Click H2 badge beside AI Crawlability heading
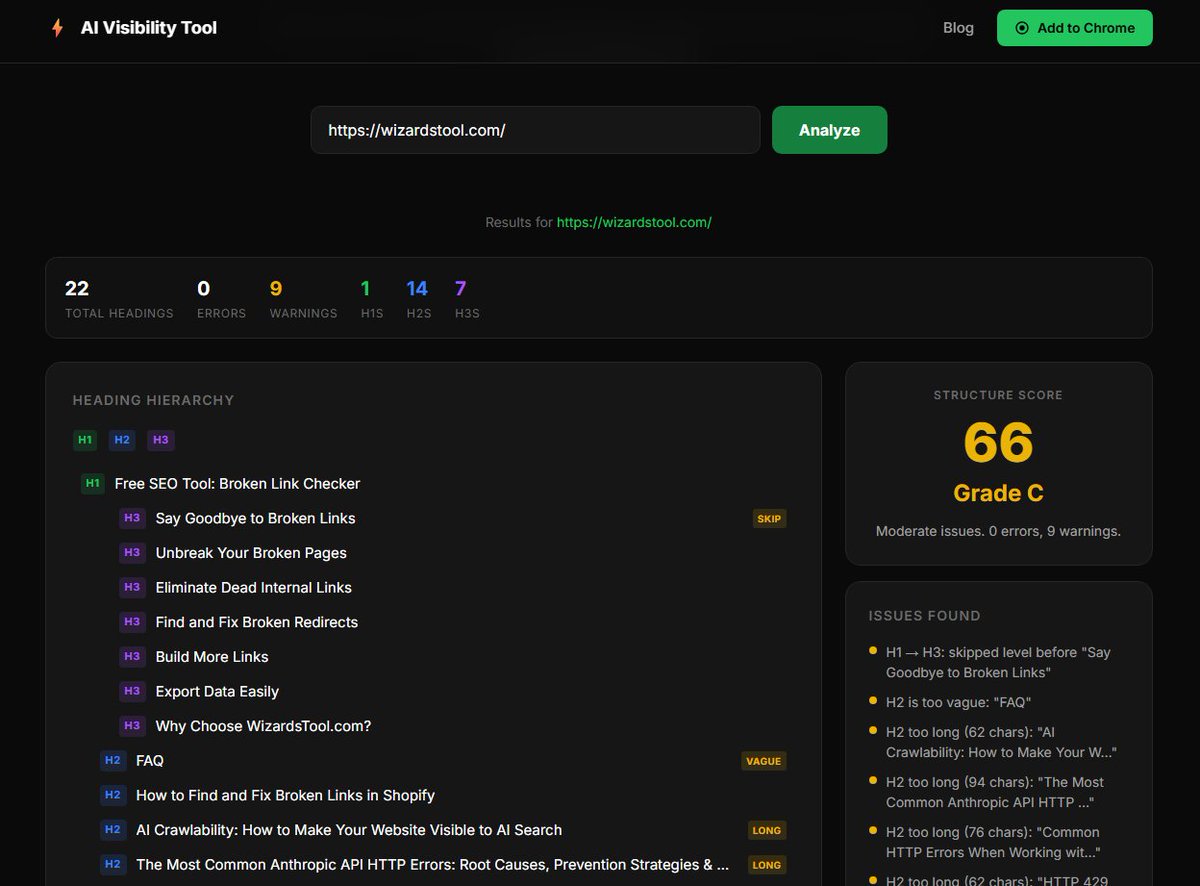 coord(113,830)
